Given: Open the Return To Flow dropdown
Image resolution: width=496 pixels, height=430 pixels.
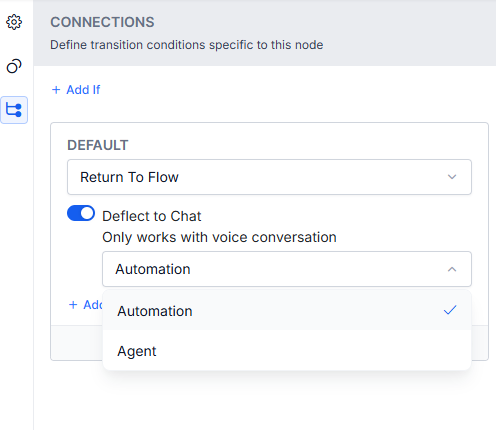Looking at the screenshot, I should [269, 177].
